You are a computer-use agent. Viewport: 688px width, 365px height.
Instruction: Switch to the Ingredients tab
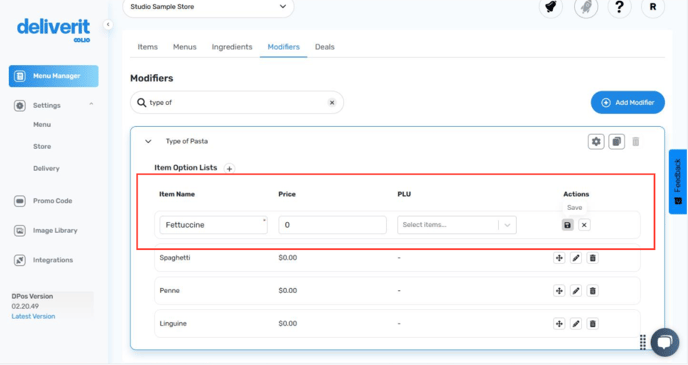click(x=232, y=47)
